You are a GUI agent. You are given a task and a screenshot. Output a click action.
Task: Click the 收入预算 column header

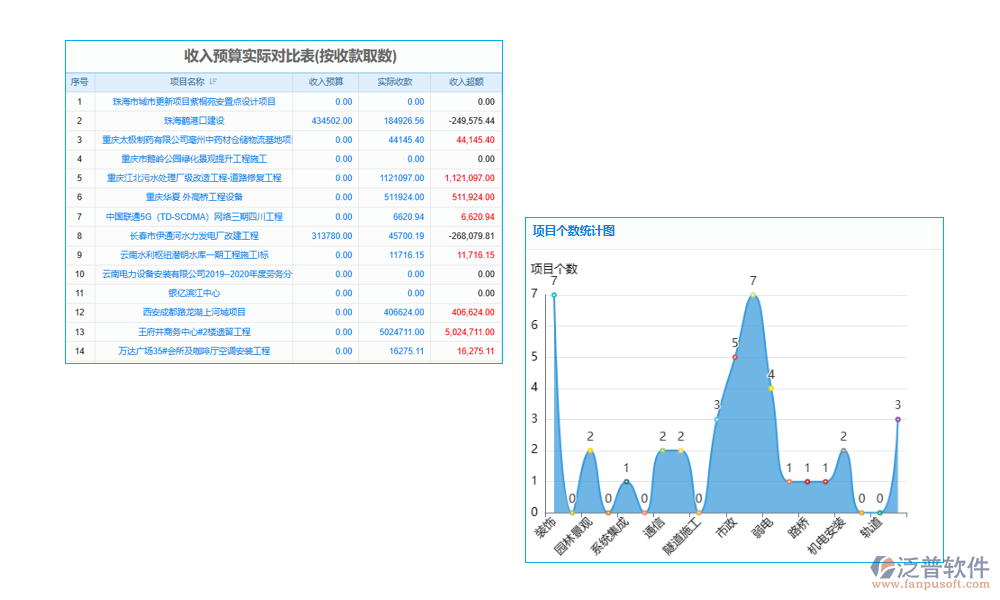326,82
